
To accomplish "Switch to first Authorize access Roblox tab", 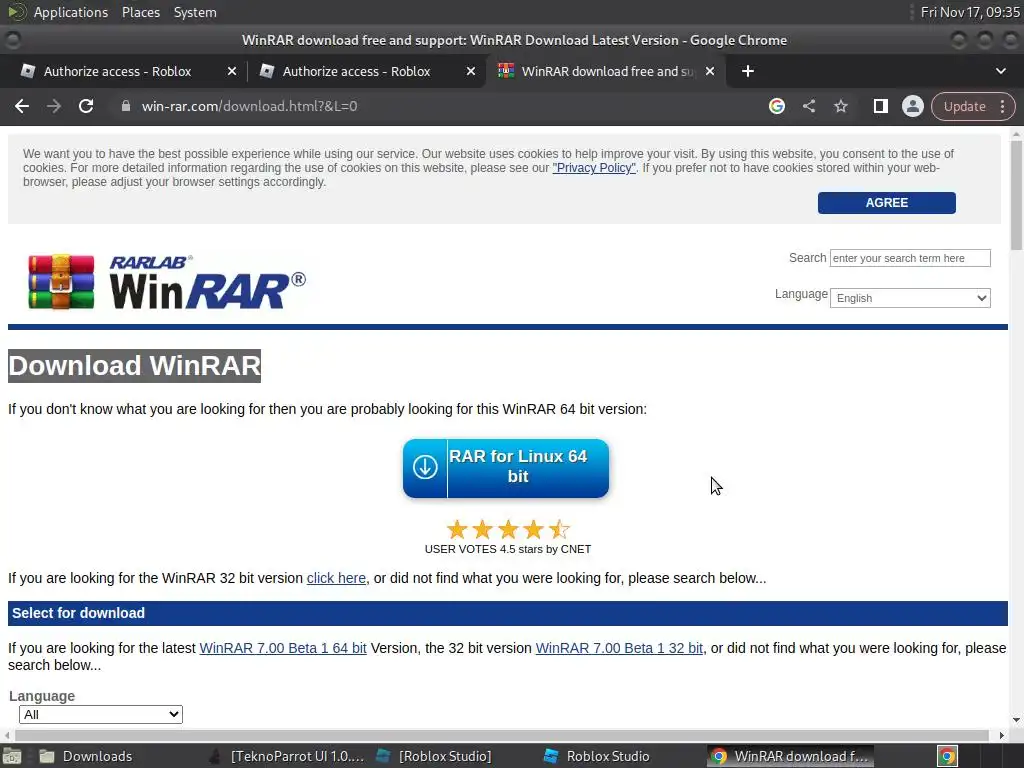I will pyautogui.click(x=118, y=71).
